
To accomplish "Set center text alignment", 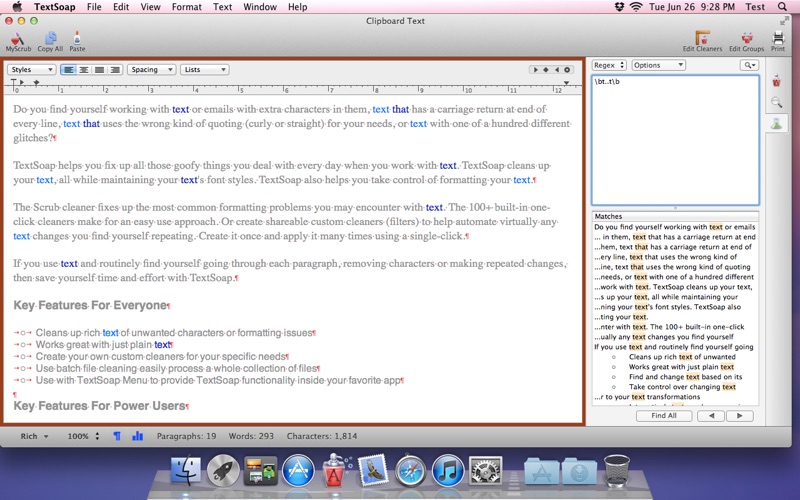I will coord(84,70).
